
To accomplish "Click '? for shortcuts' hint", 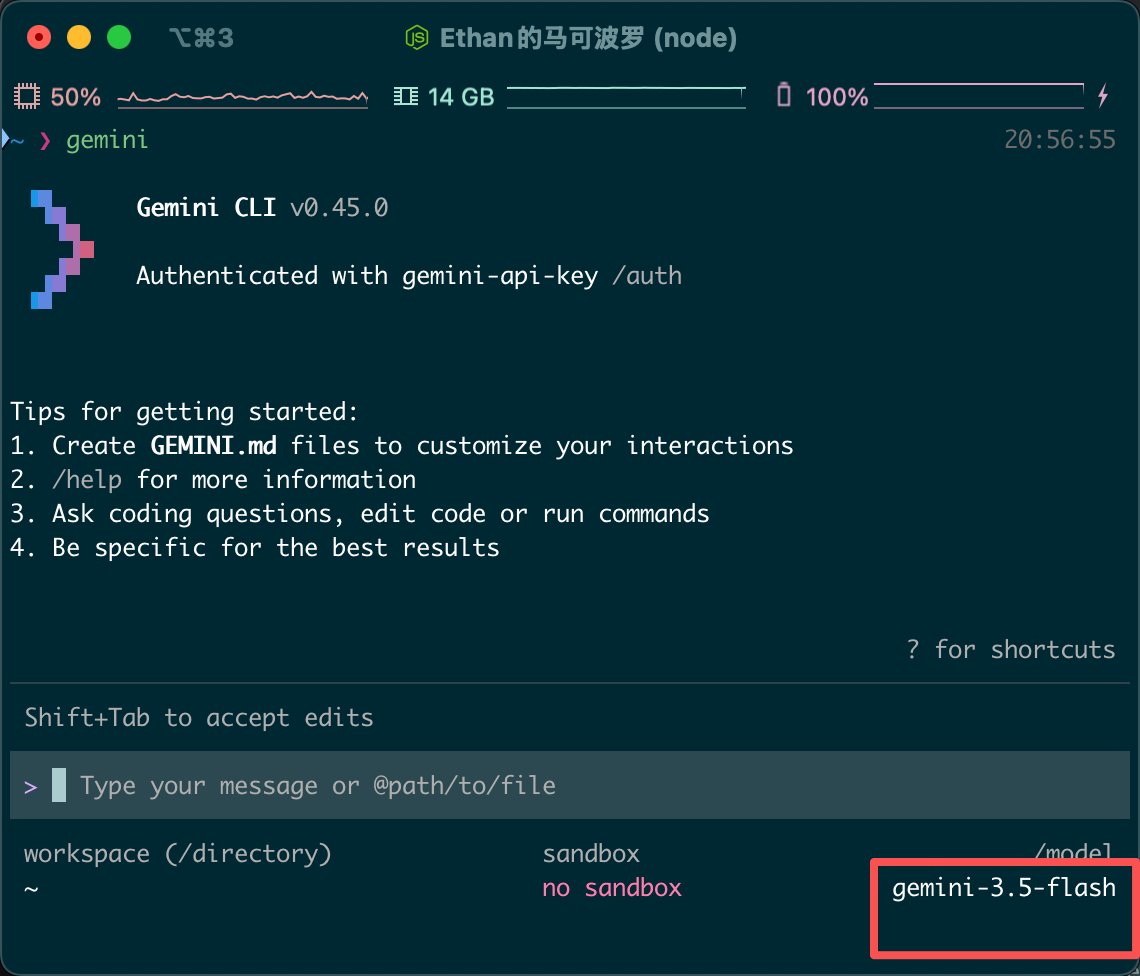I will point(1011,649).
